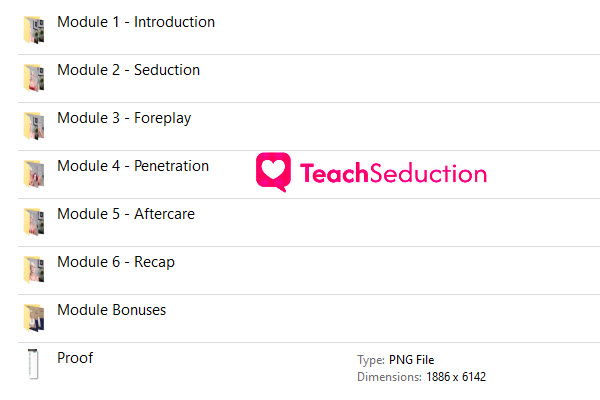Click the TeachSeduction watermark text

[393, 173]
